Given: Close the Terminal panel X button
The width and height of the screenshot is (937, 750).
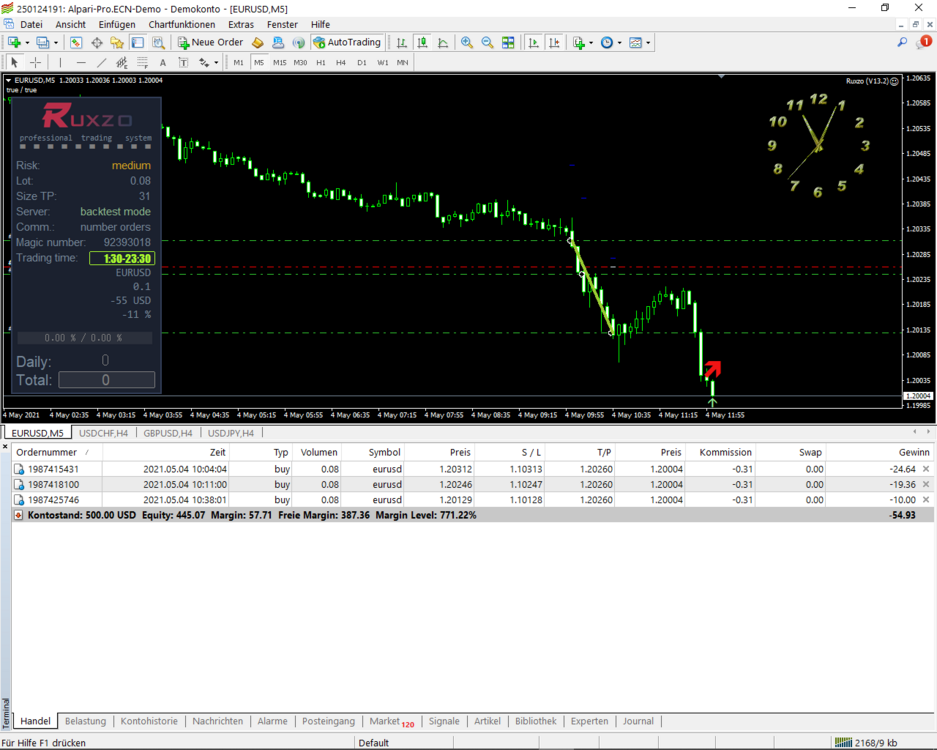Looking at the screenshot, I should (5, 446).
